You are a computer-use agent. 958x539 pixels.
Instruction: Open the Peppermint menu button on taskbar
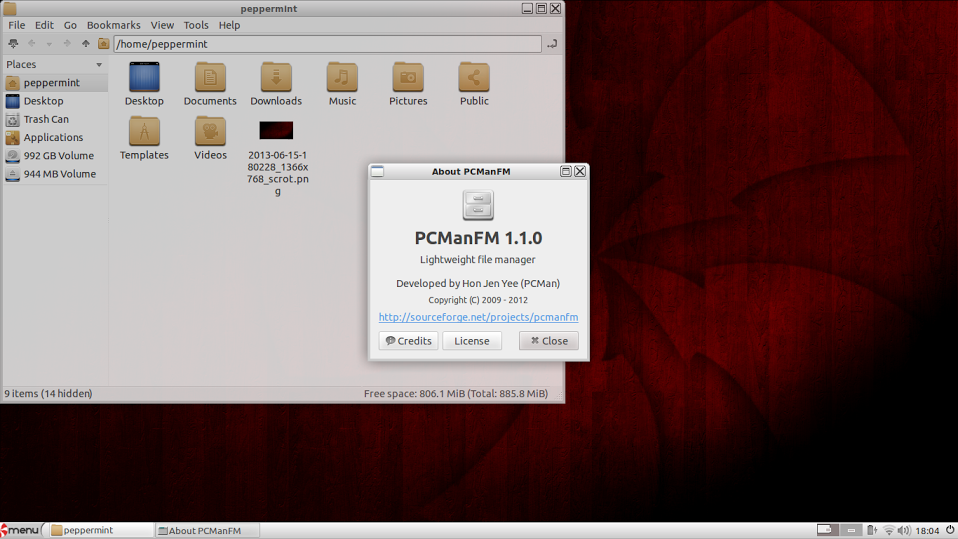pos(22,530)
